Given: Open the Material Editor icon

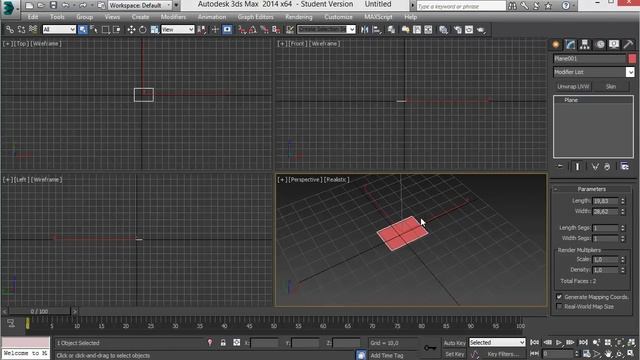Looking at the screenshot, I should 443,29.
